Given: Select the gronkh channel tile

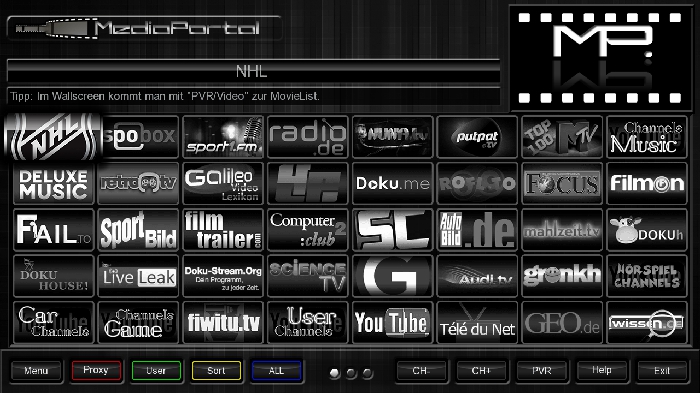Looking at the screenshot, I should (x=562, y=276).
